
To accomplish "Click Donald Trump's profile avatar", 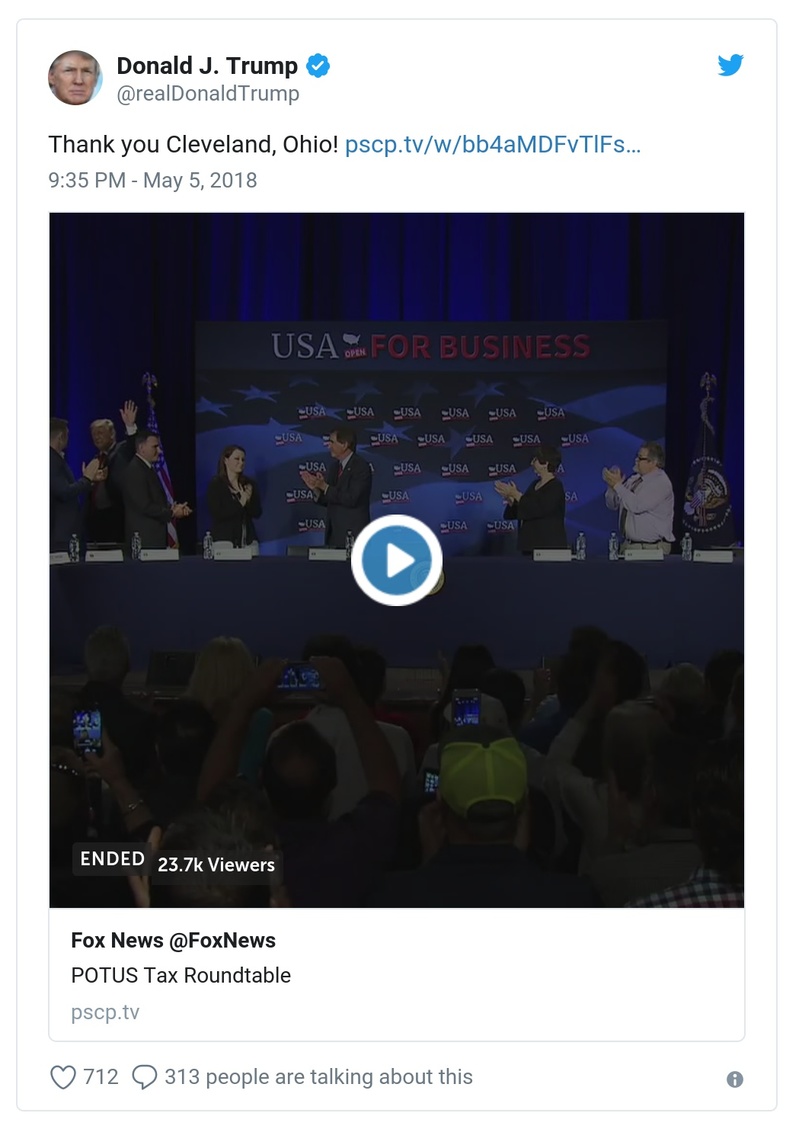I will 76,77.
